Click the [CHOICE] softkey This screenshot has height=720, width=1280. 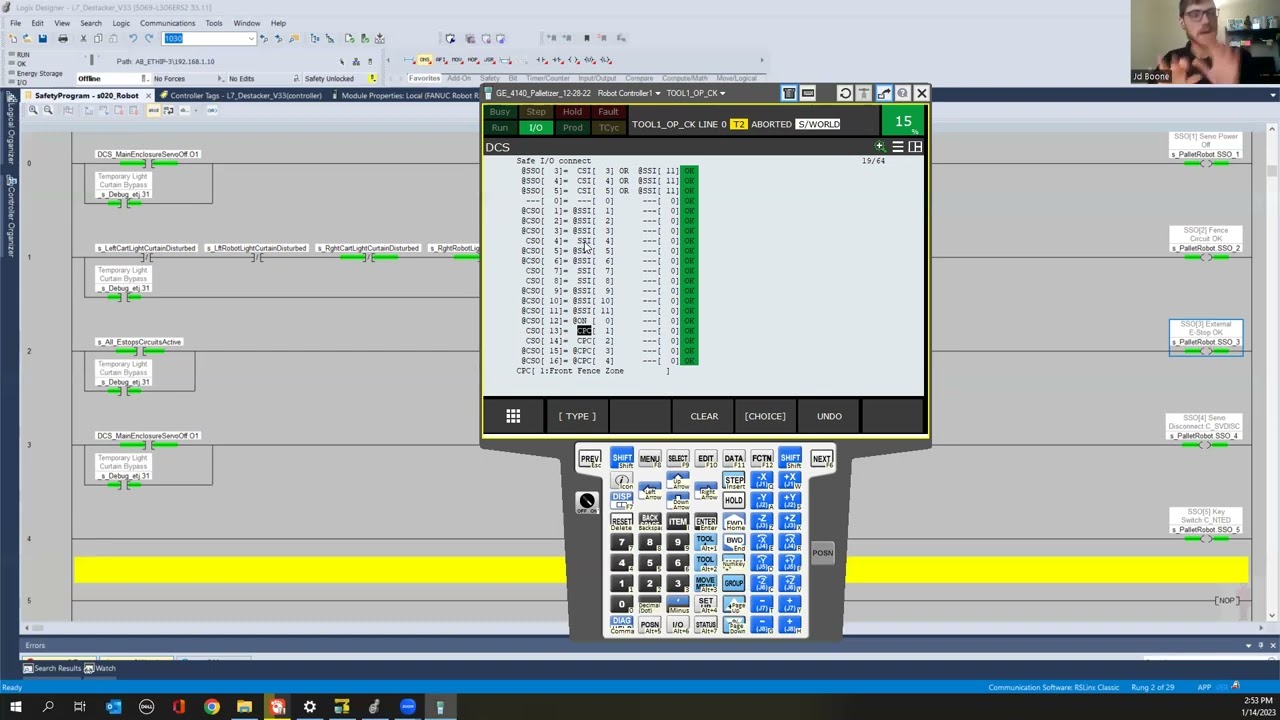tap(765, 416)
